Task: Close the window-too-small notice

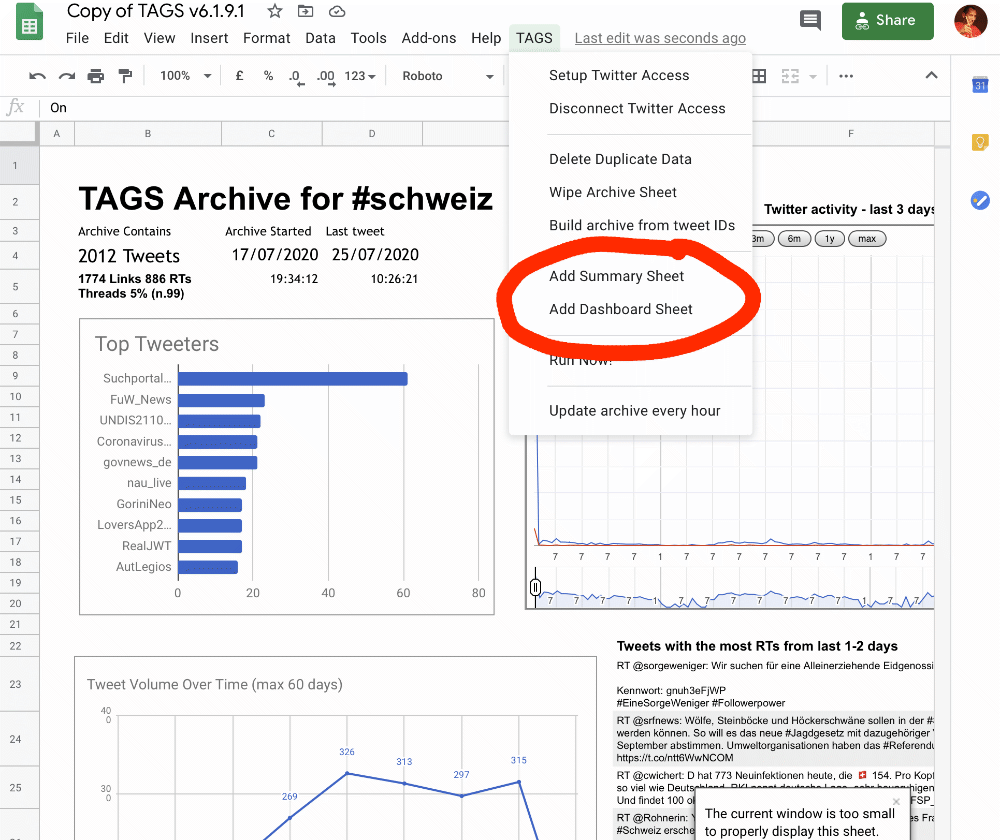Action: coord(896,801)
